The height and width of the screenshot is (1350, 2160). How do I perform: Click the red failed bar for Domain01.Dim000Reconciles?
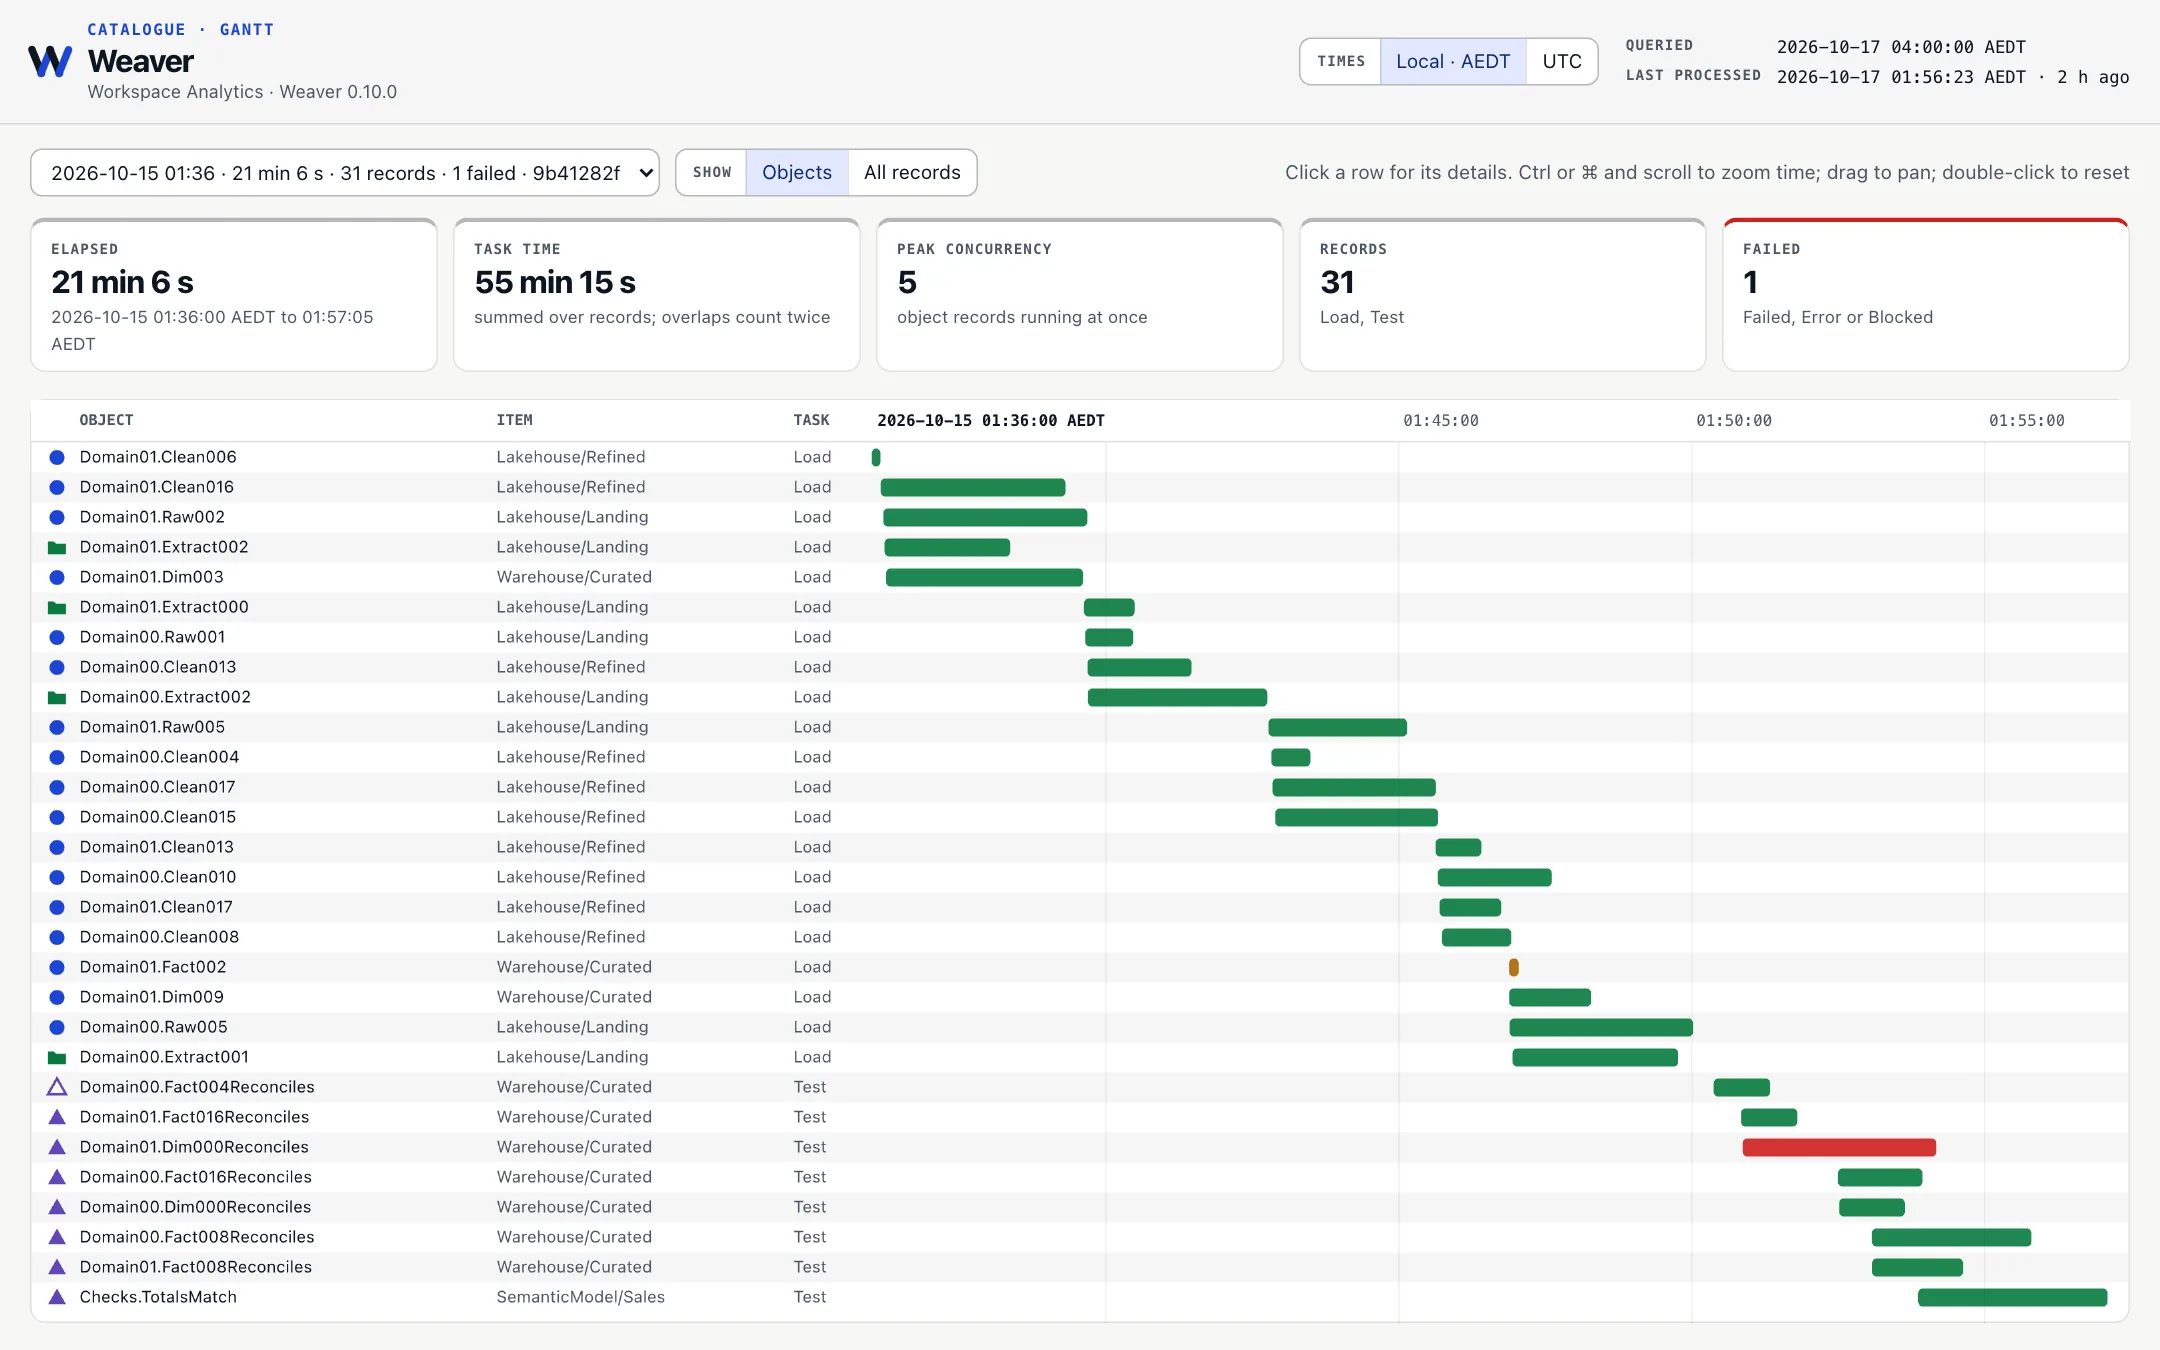click(1839, 1147)
